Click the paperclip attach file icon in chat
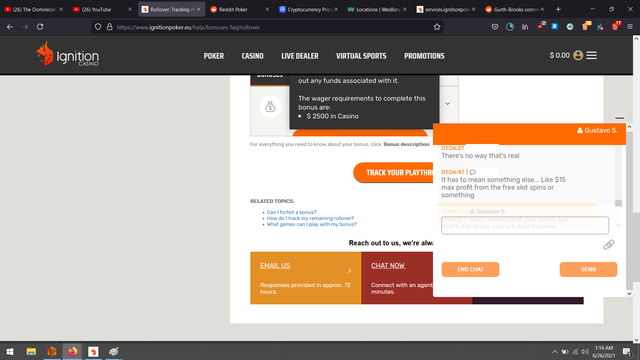The height and width of the screenshot is (360, 640). click(608, 244)
